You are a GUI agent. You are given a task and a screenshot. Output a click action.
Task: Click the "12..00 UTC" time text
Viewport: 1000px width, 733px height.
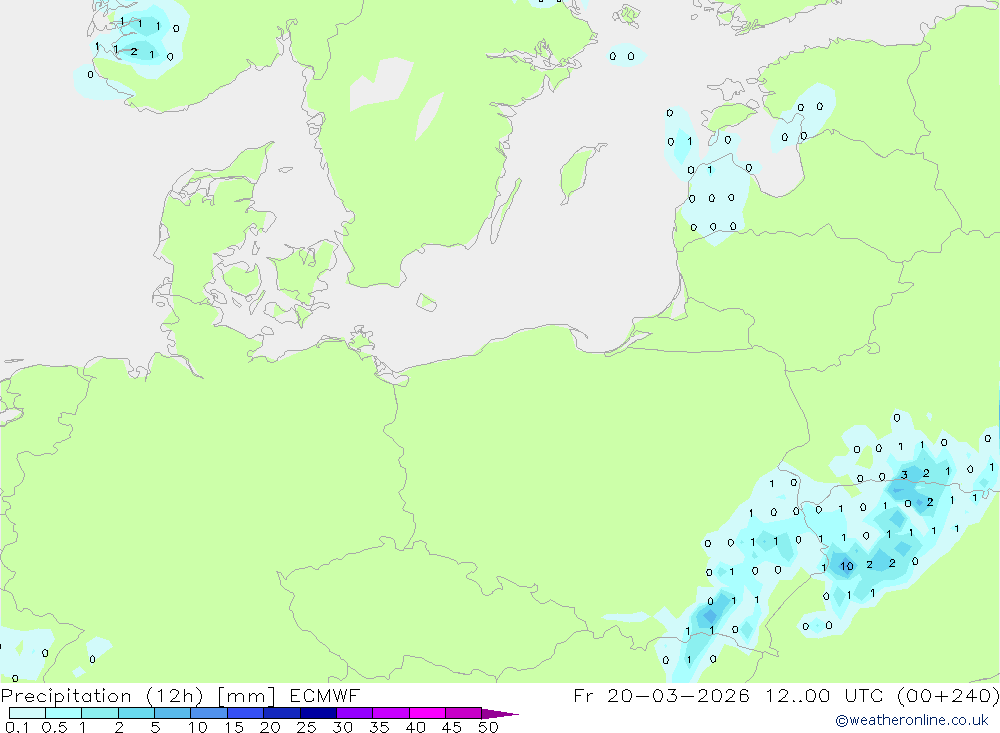click(825, 695)
